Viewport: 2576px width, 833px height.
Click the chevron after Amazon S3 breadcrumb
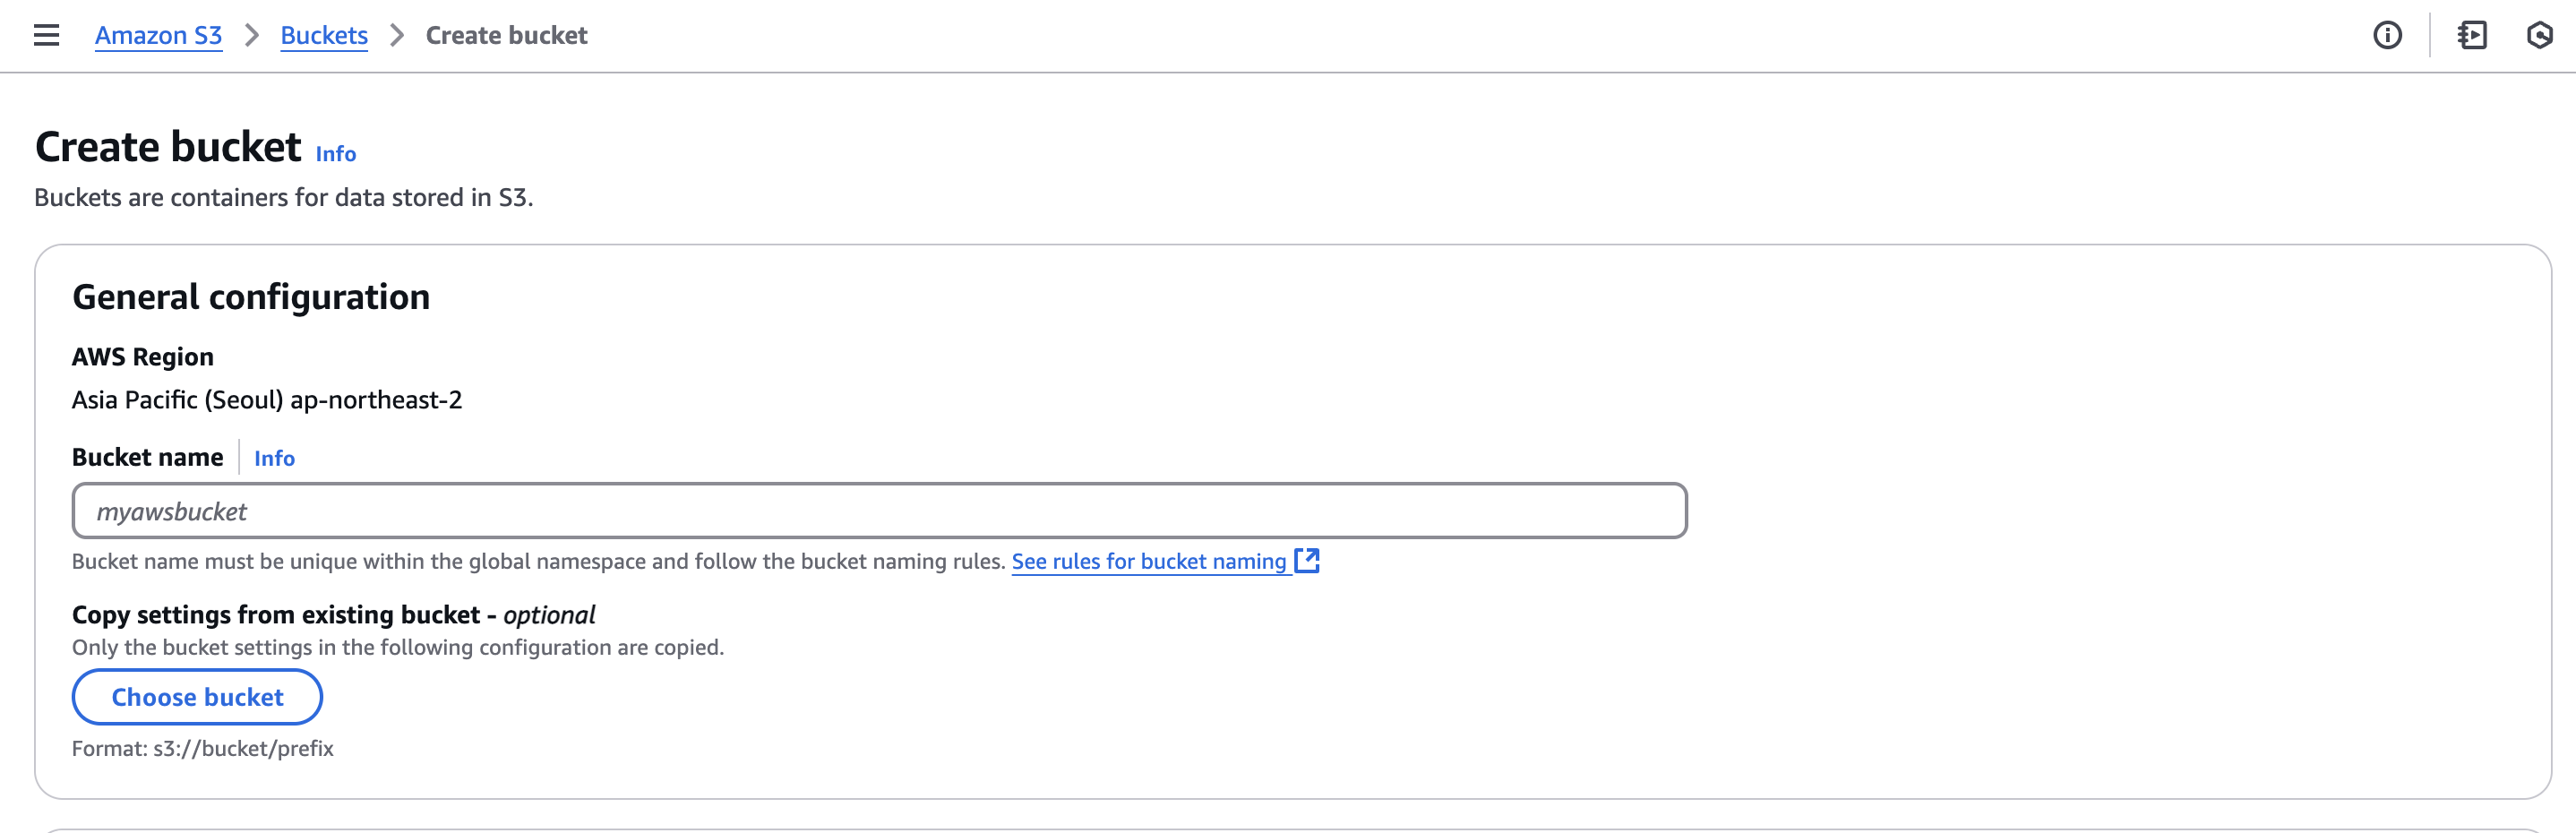[x=252, y=36]
